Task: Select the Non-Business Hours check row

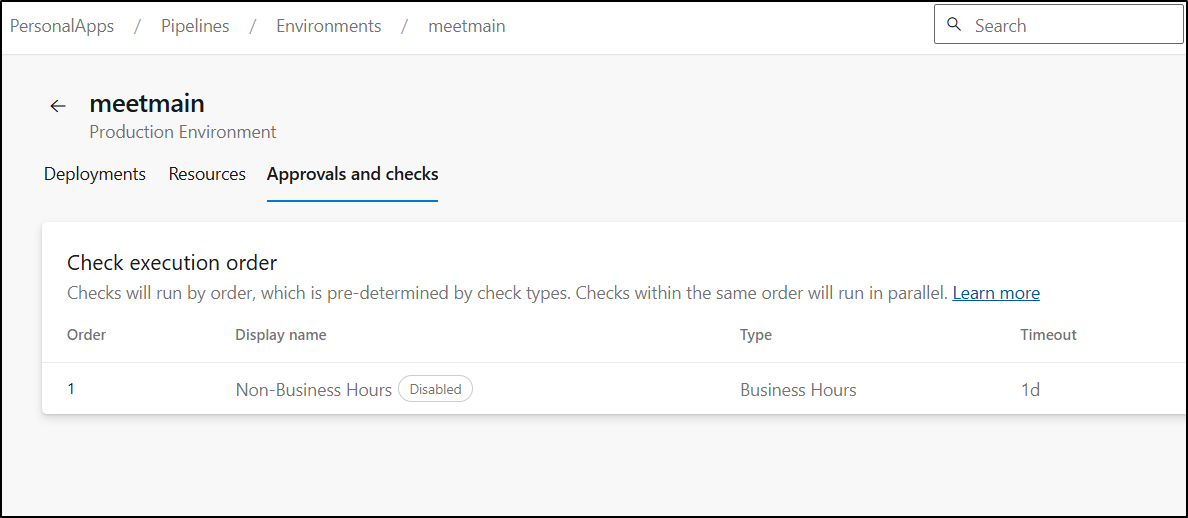Action: click(x=614, y=389)
